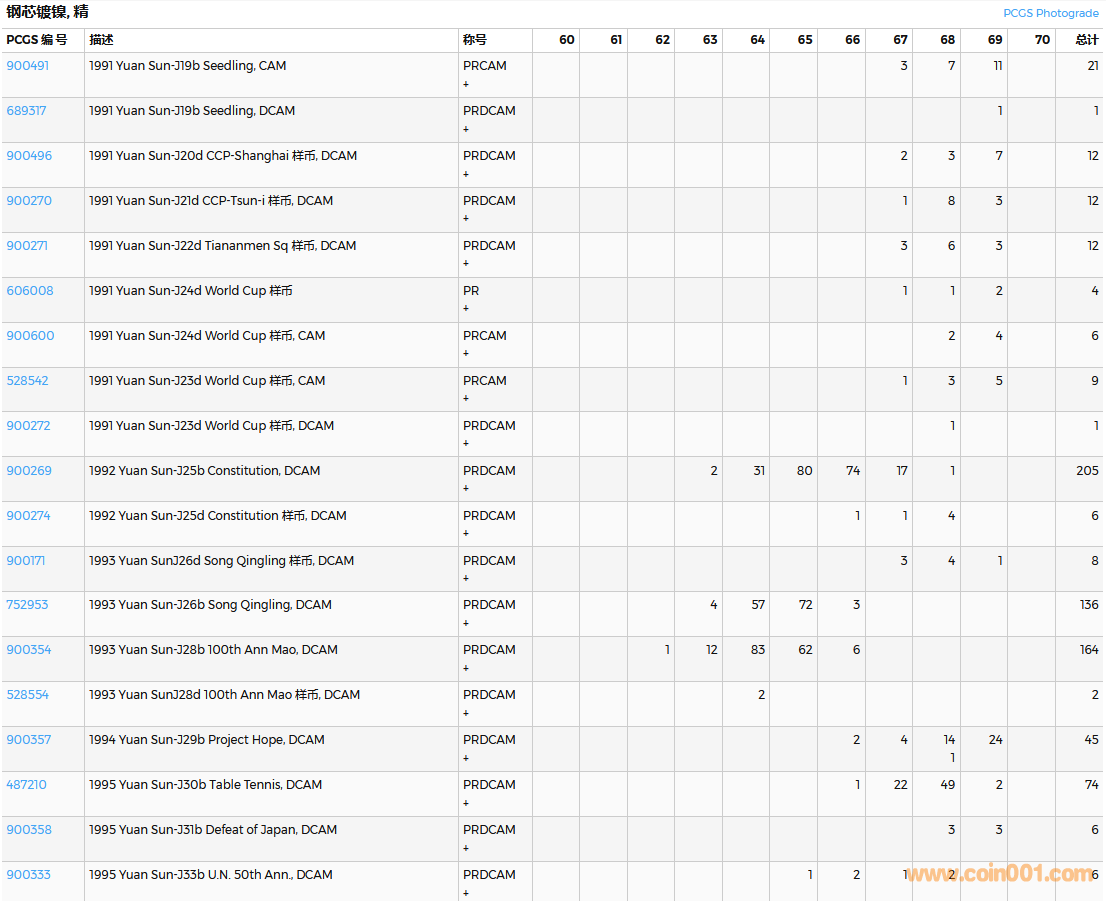This screenshot has height=901, width=1106.
Task: Expand plus under 100th Ann Mao 900354
Action: coord(466,668)
